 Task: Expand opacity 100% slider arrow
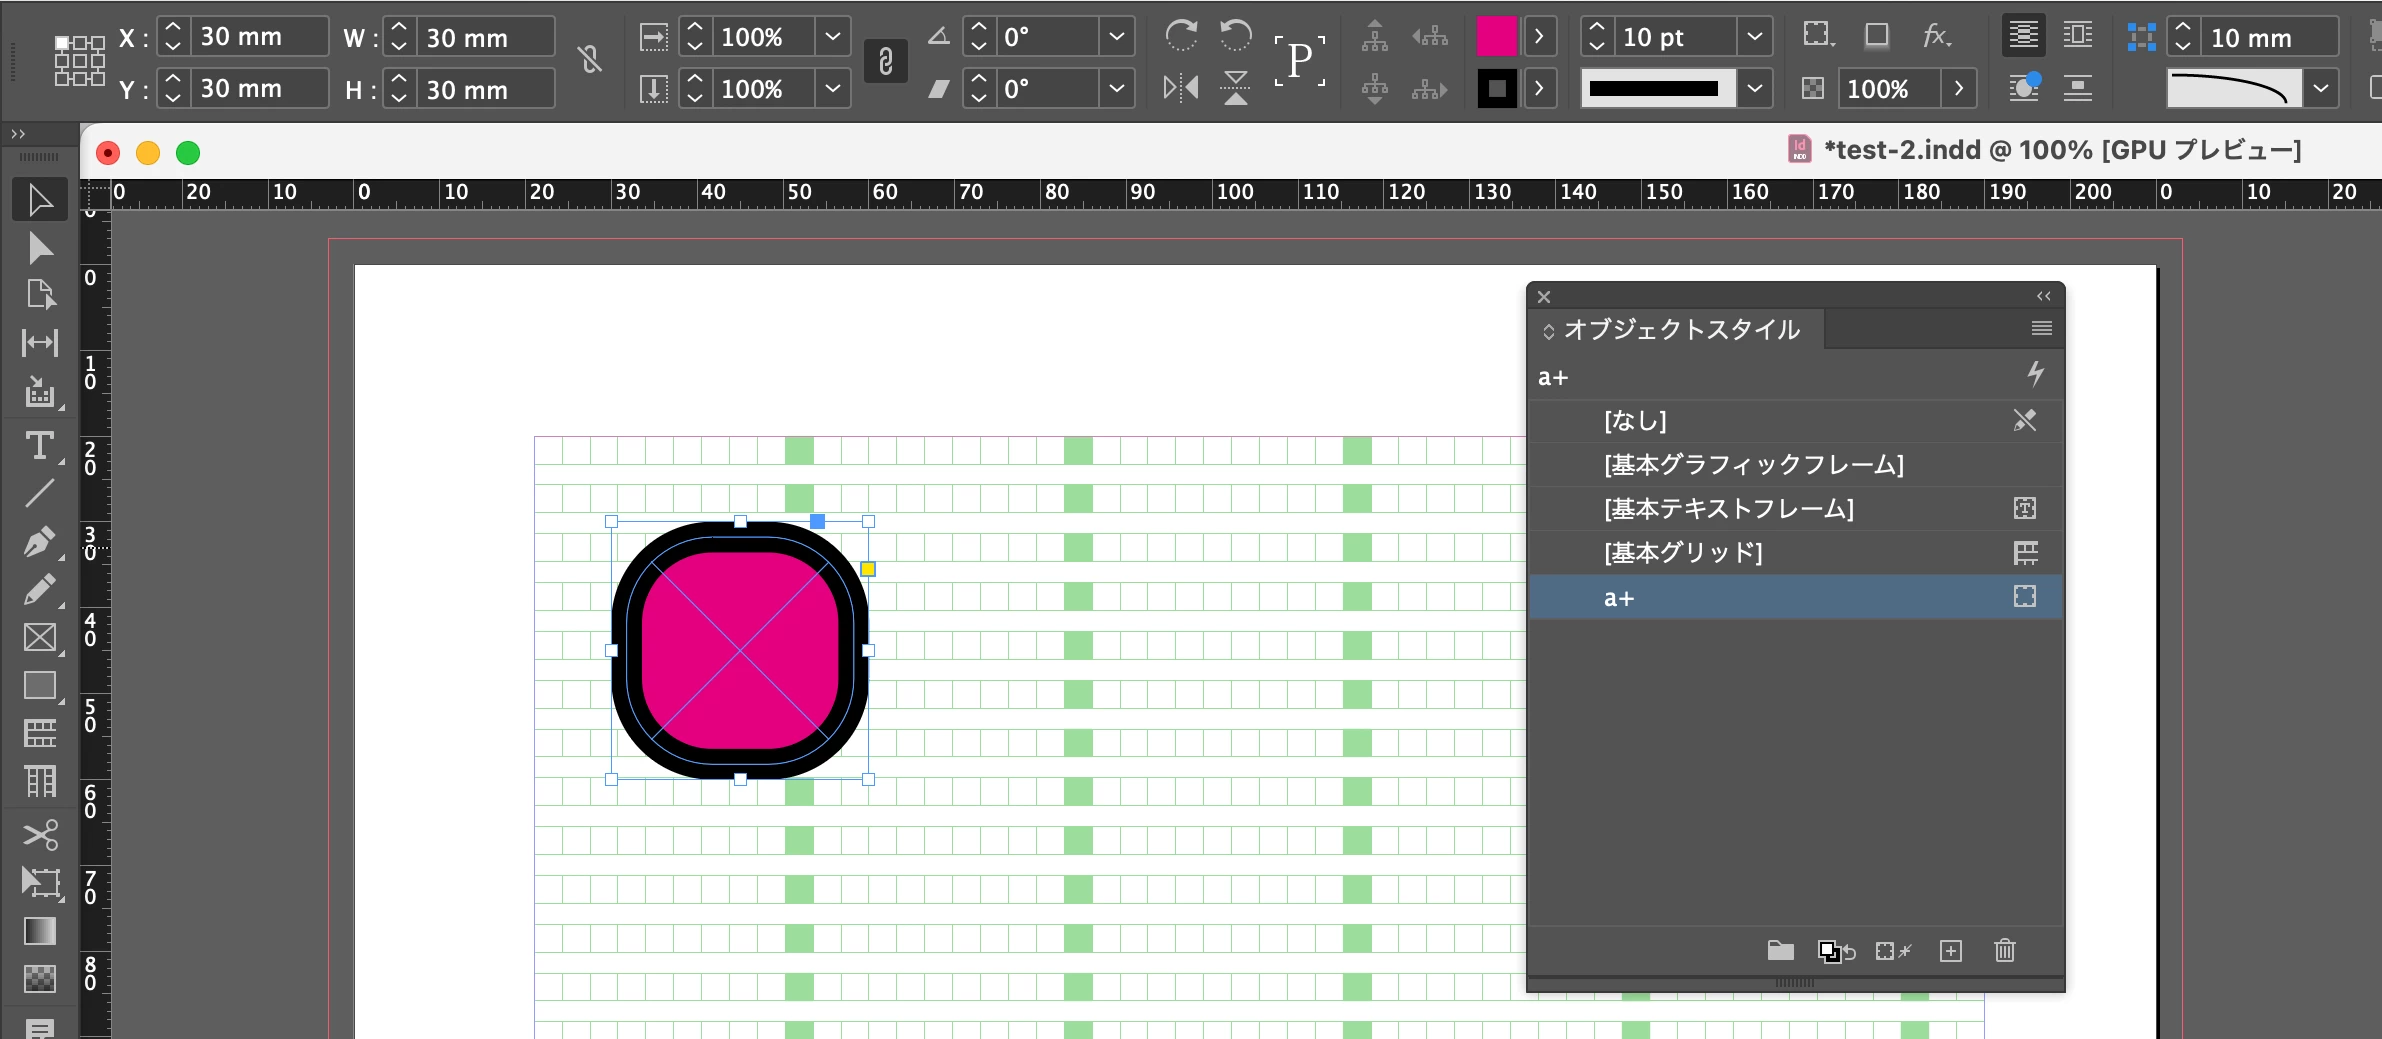click(1959, 89)
